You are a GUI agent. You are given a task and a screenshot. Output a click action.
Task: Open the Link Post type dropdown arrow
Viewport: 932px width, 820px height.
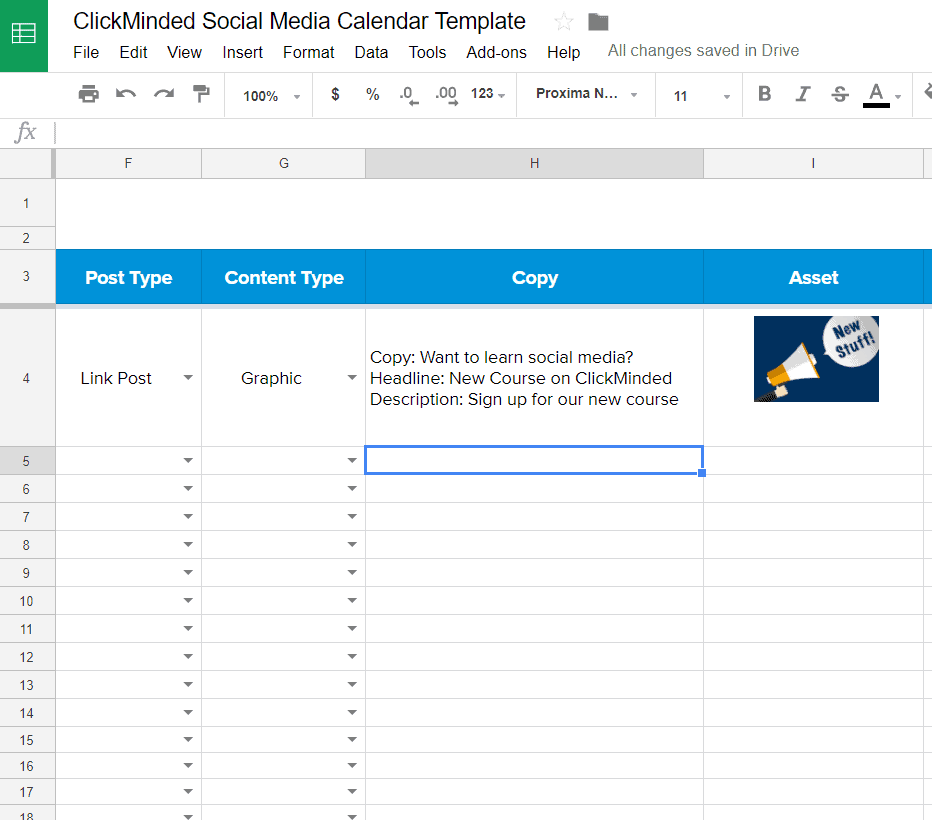coord(188,378)
